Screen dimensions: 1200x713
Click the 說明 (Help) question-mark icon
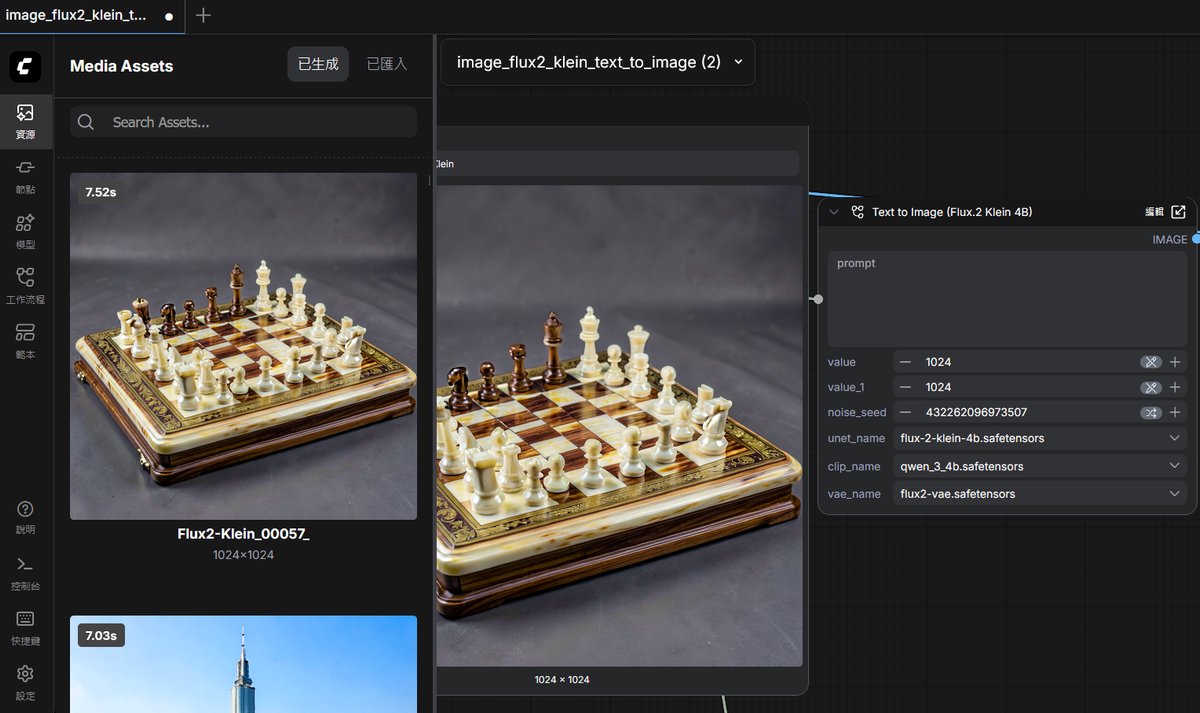click(x=25, y=516)
